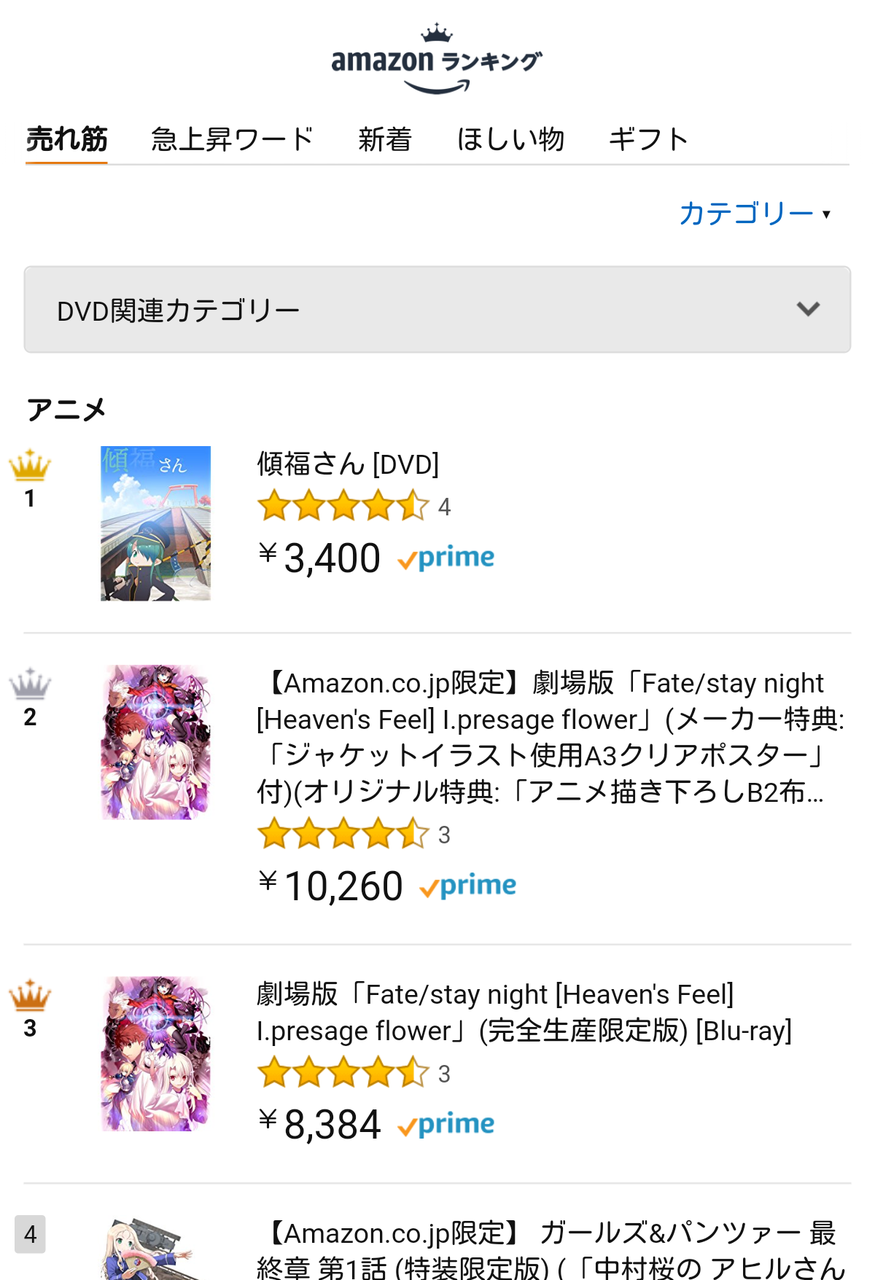Switch to the 新着 tab
The image size is (875, 1280).
[x=385, y=139]
